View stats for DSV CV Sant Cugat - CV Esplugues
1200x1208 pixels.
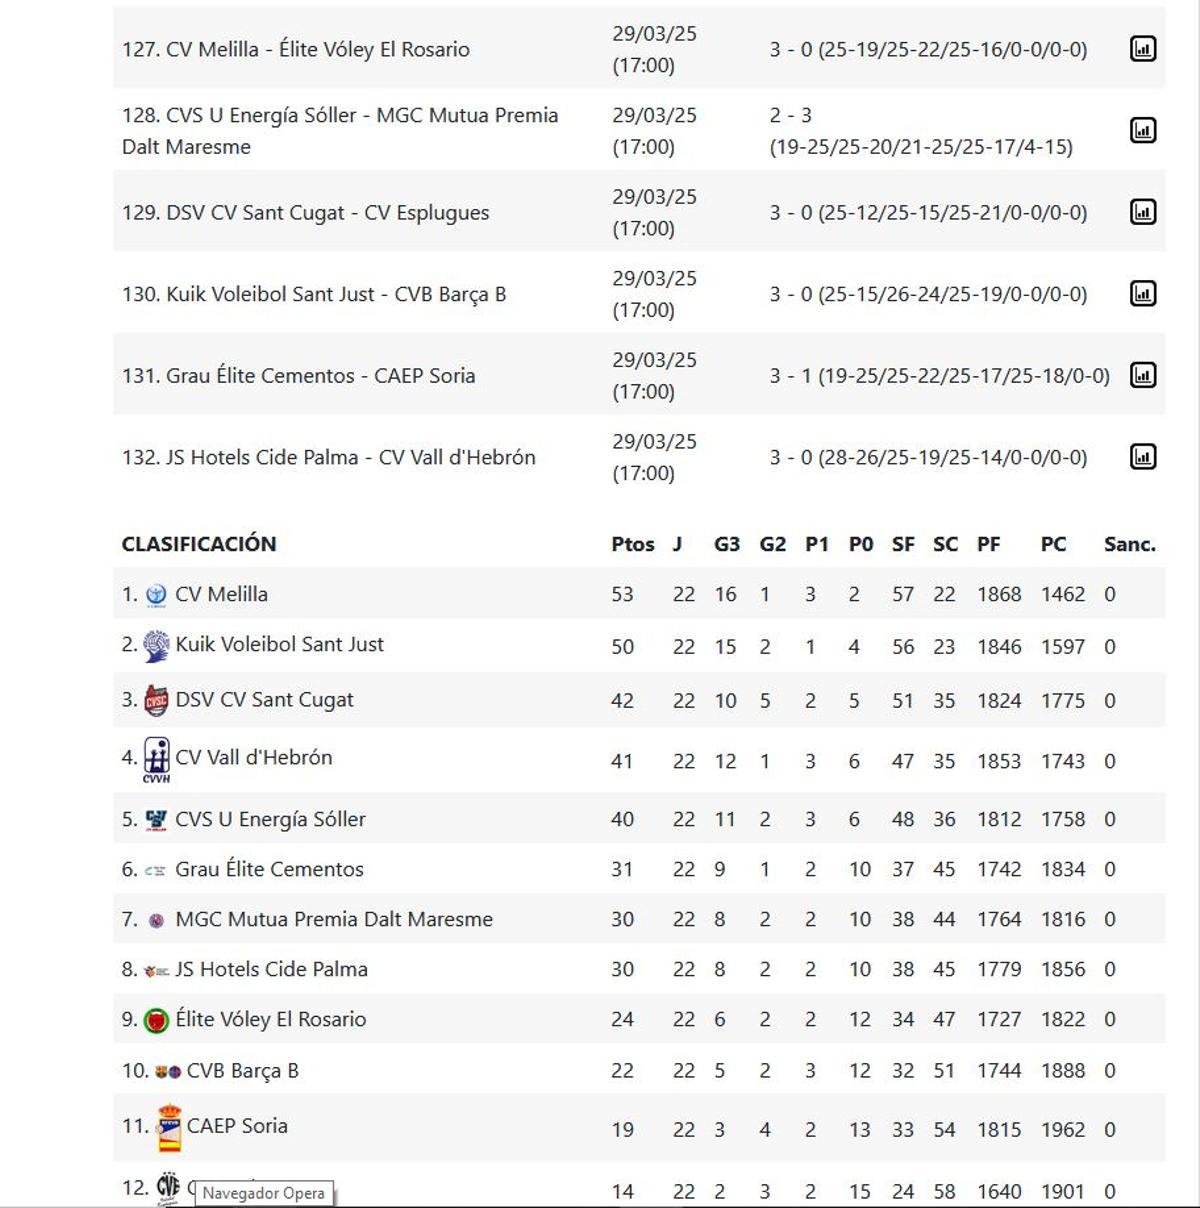(1142, 212)
